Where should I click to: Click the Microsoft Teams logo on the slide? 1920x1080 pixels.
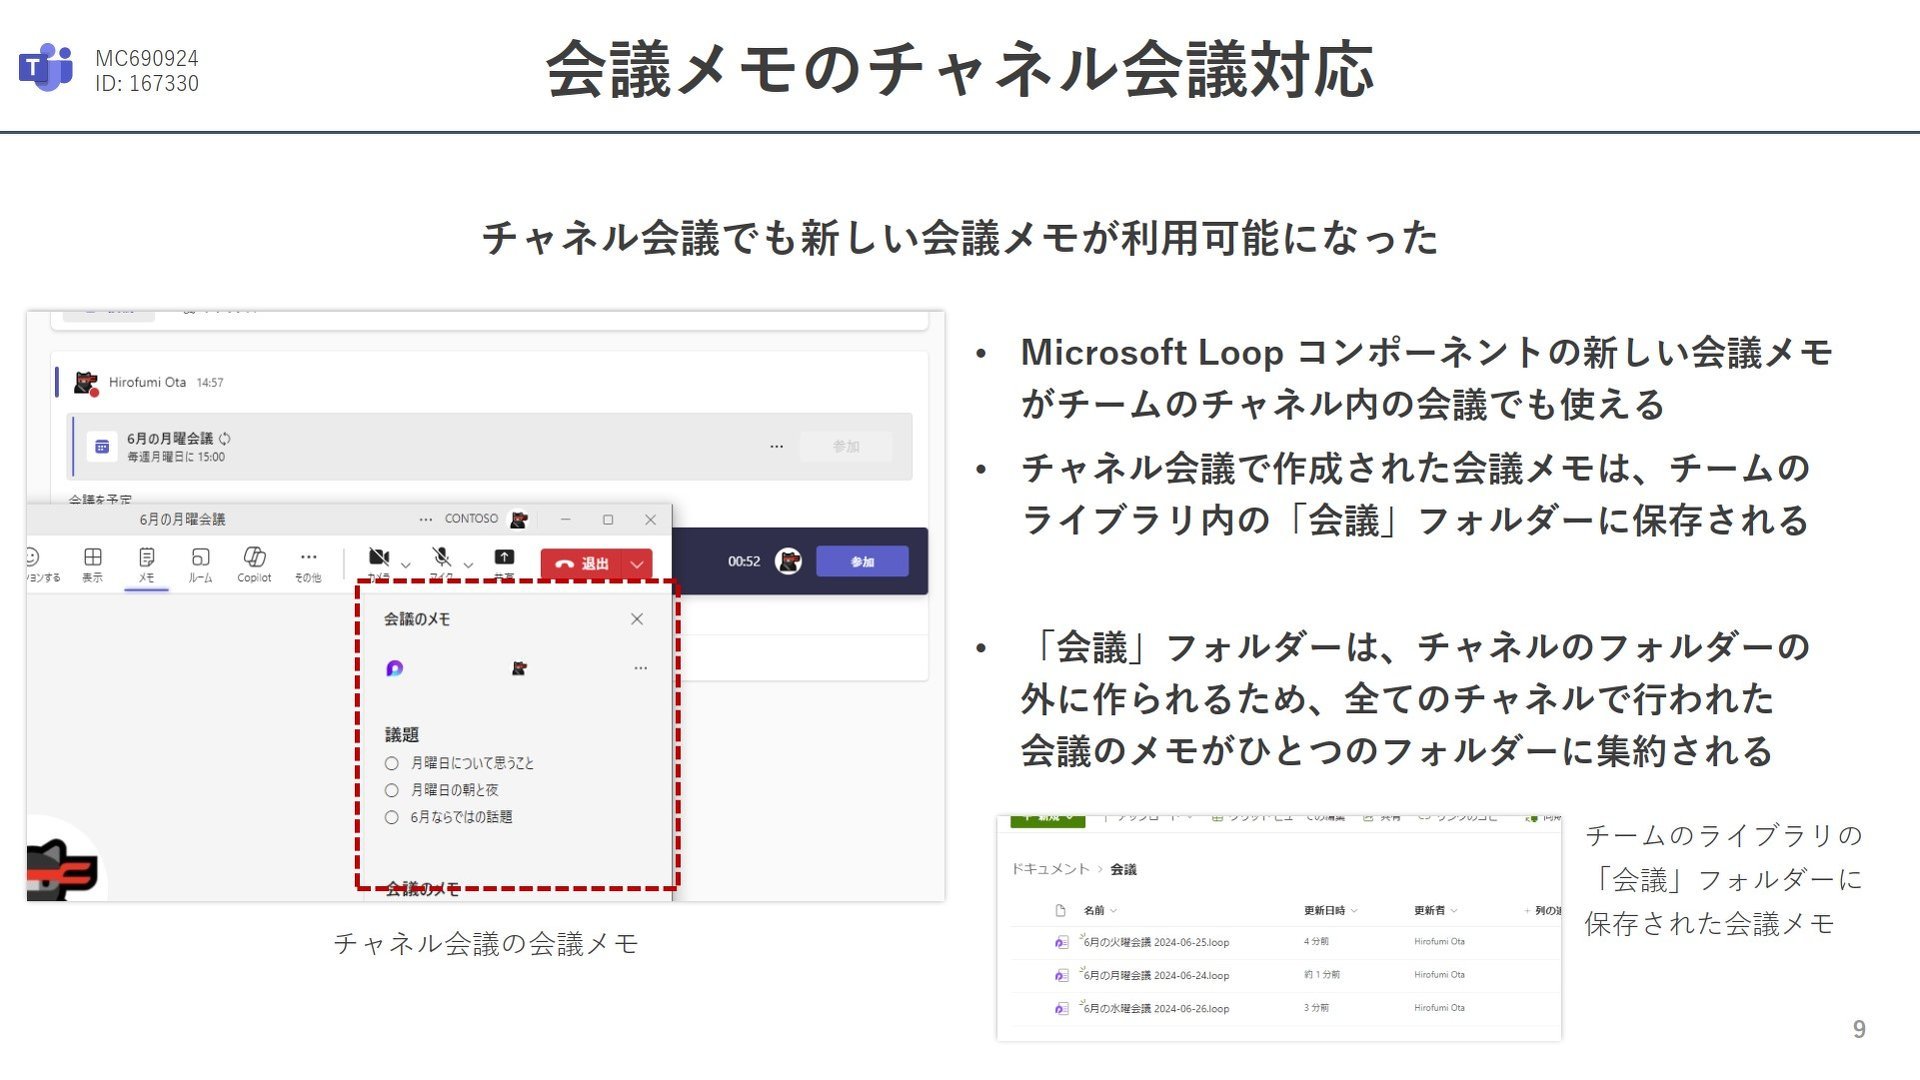click(x=46, y=68)
